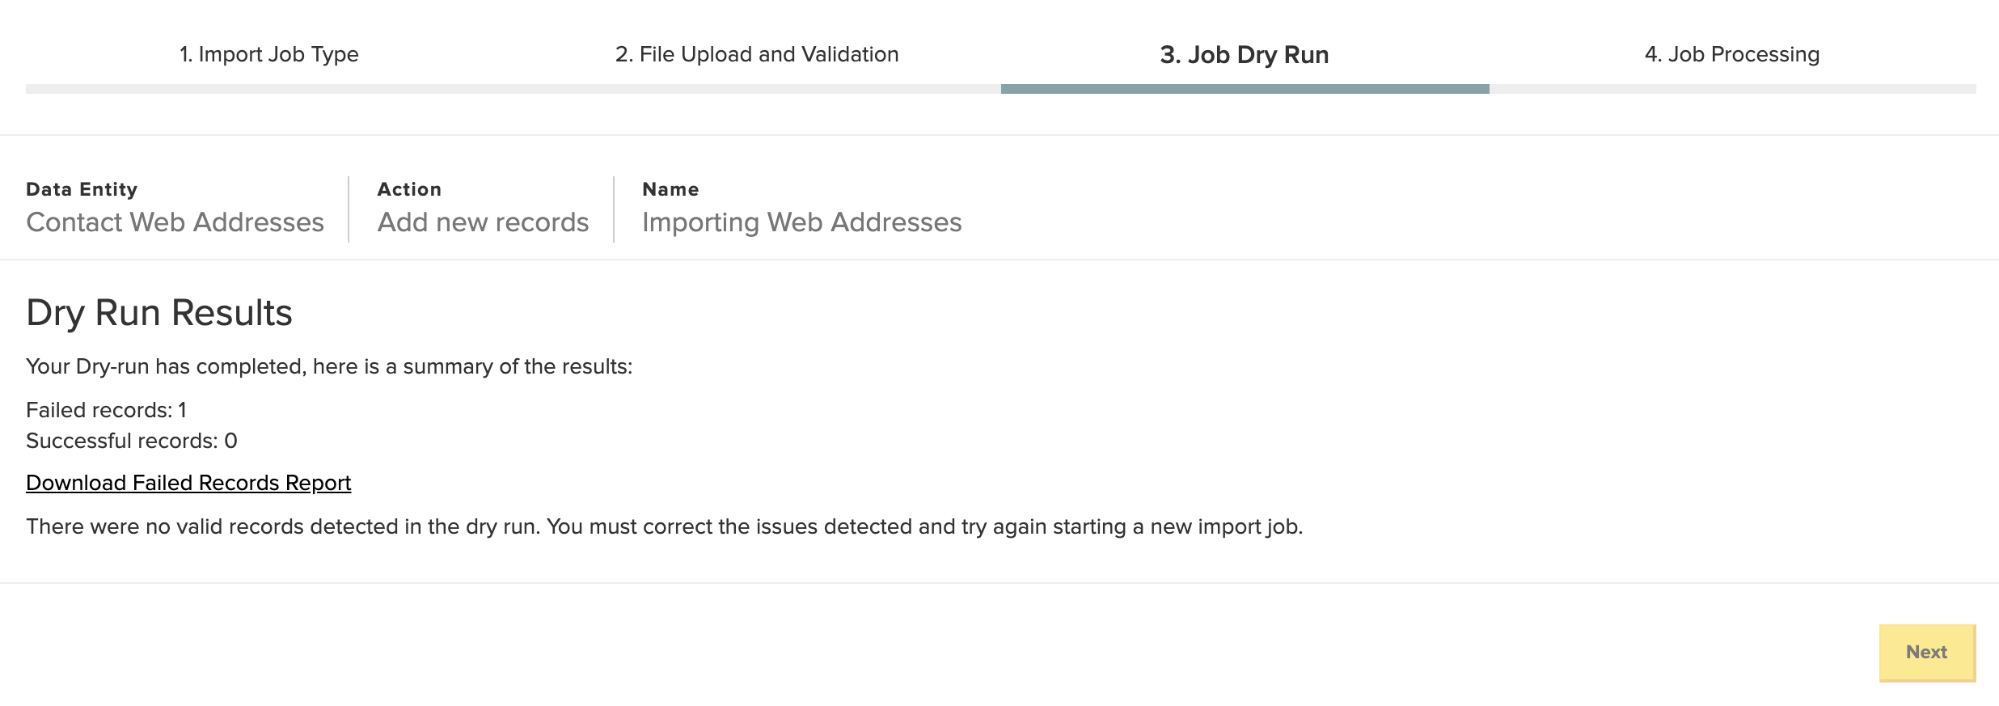
Task: Click the Dry Run Results heading
Action: tap(159, 313)
